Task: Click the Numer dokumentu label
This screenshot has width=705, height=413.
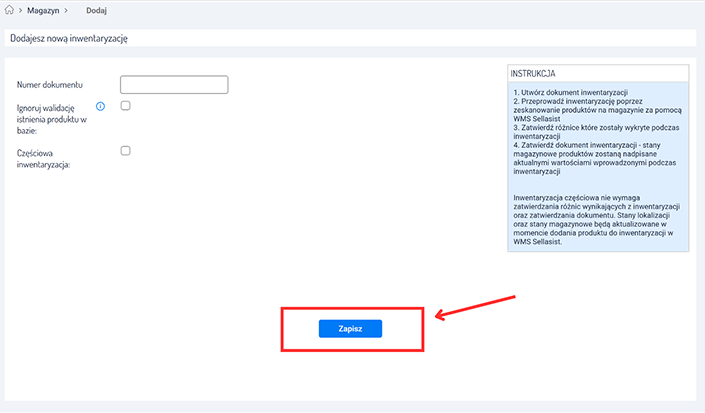Action: 50,85
